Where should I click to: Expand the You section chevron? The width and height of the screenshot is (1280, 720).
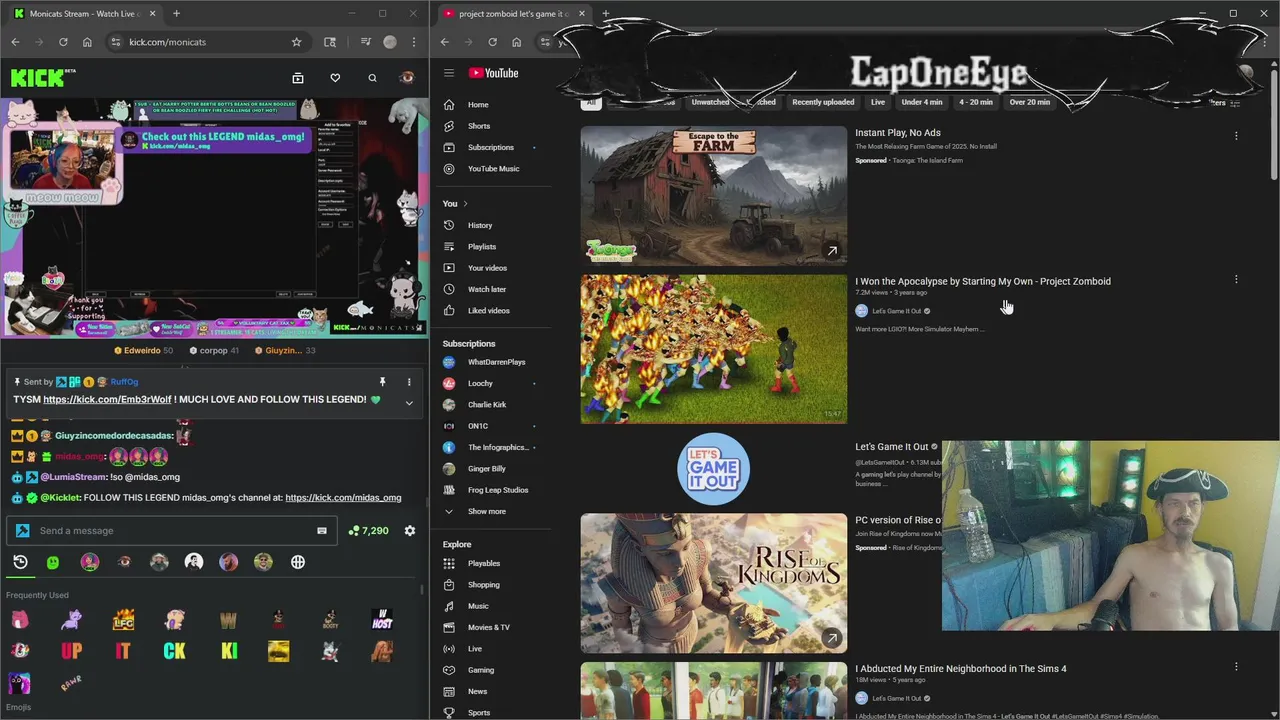[x=464, y=204]
